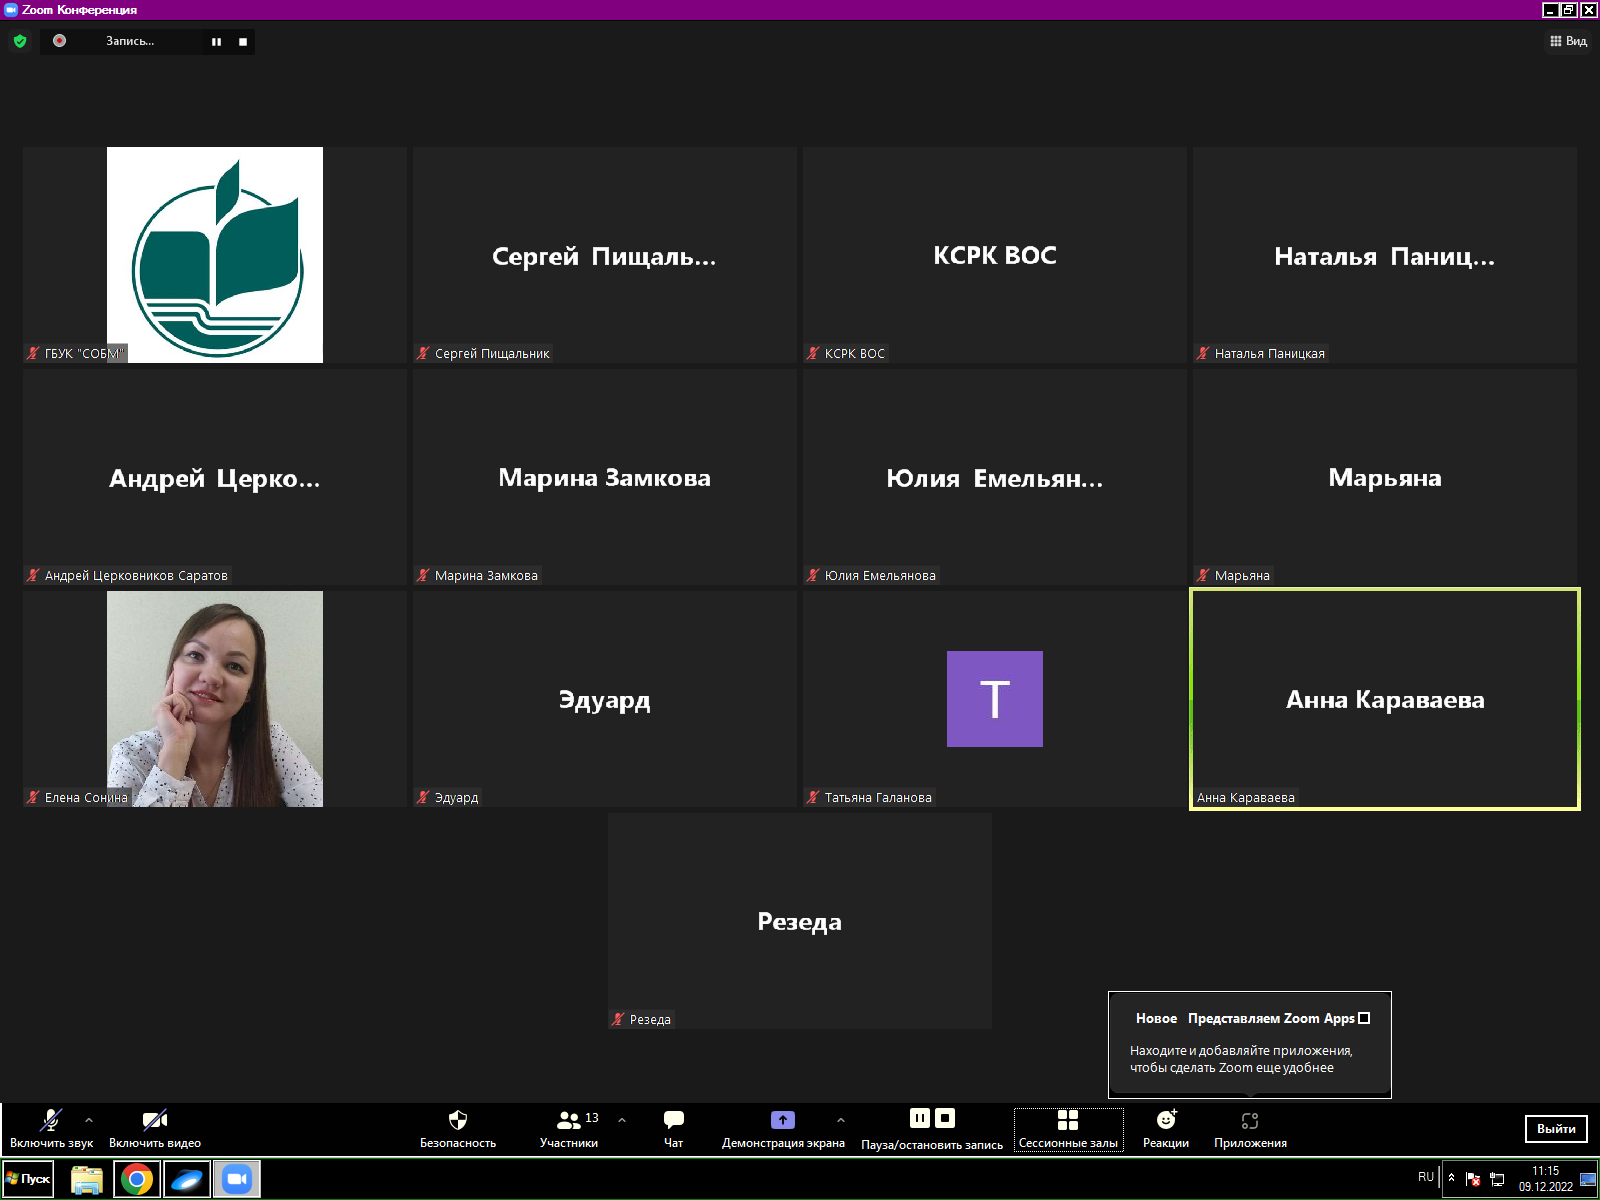Open the Apps (Приложения) icon
Image resolution: width=1600 pixels, height=1200 pixels.
[x=1250, y=1121]
